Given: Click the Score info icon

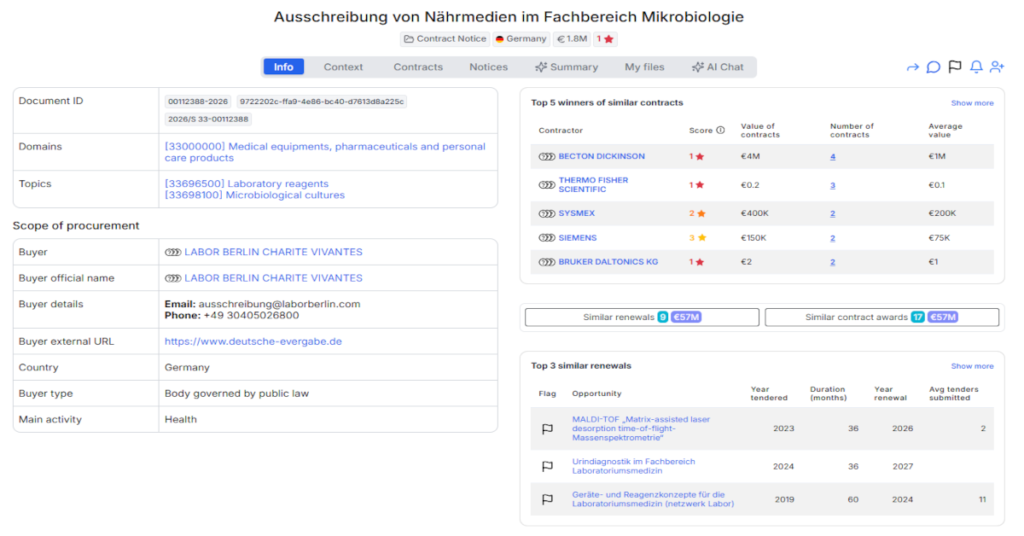Looking at the screenshot, I should (720, 130).
